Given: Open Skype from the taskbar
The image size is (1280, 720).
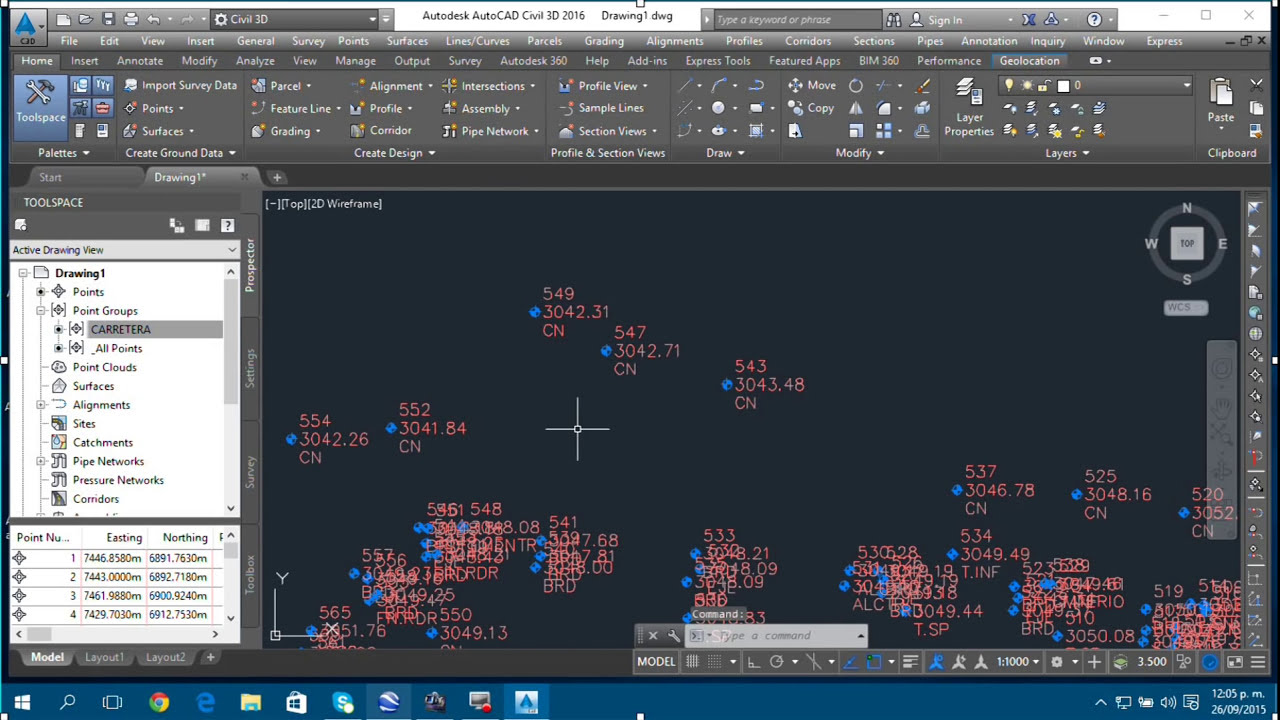Looking at the screenshot, I should pyautogui.click(x=343, y=703).
